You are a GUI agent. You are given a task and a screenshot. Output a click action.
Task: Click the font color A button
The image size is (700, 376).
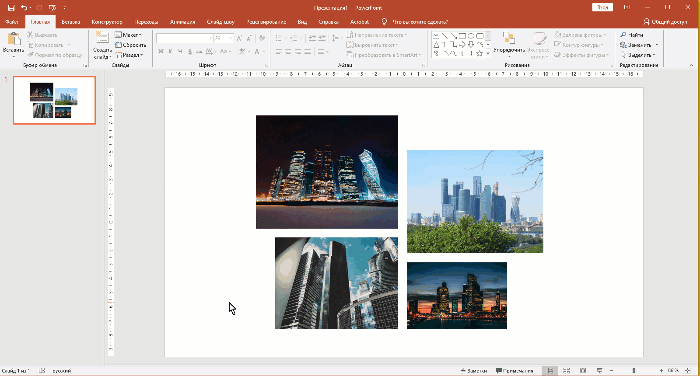(258, 52)
